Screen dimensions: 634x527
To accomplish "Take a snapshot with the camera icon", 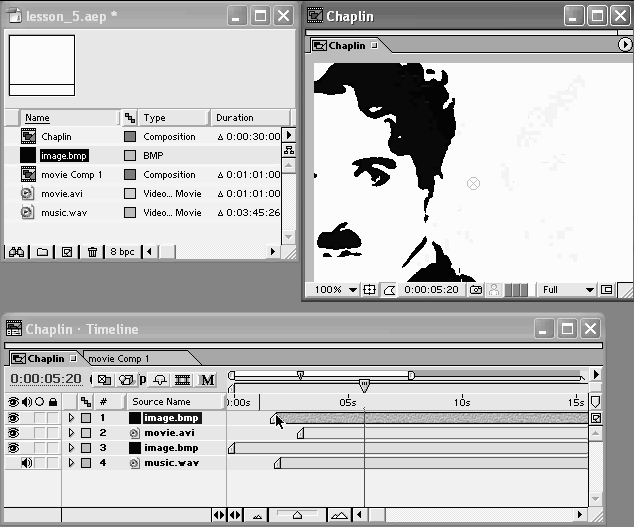I will (x=477, y=290).
